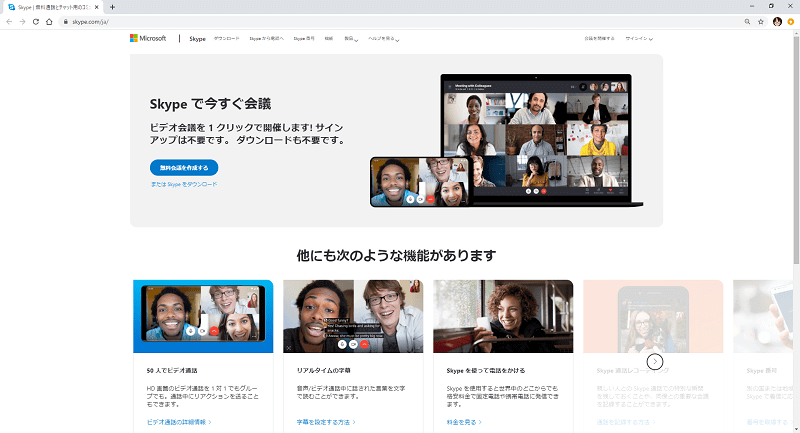Click the orange extension icon in toolbar
800x433 pixels.
[x=790, y=22]
